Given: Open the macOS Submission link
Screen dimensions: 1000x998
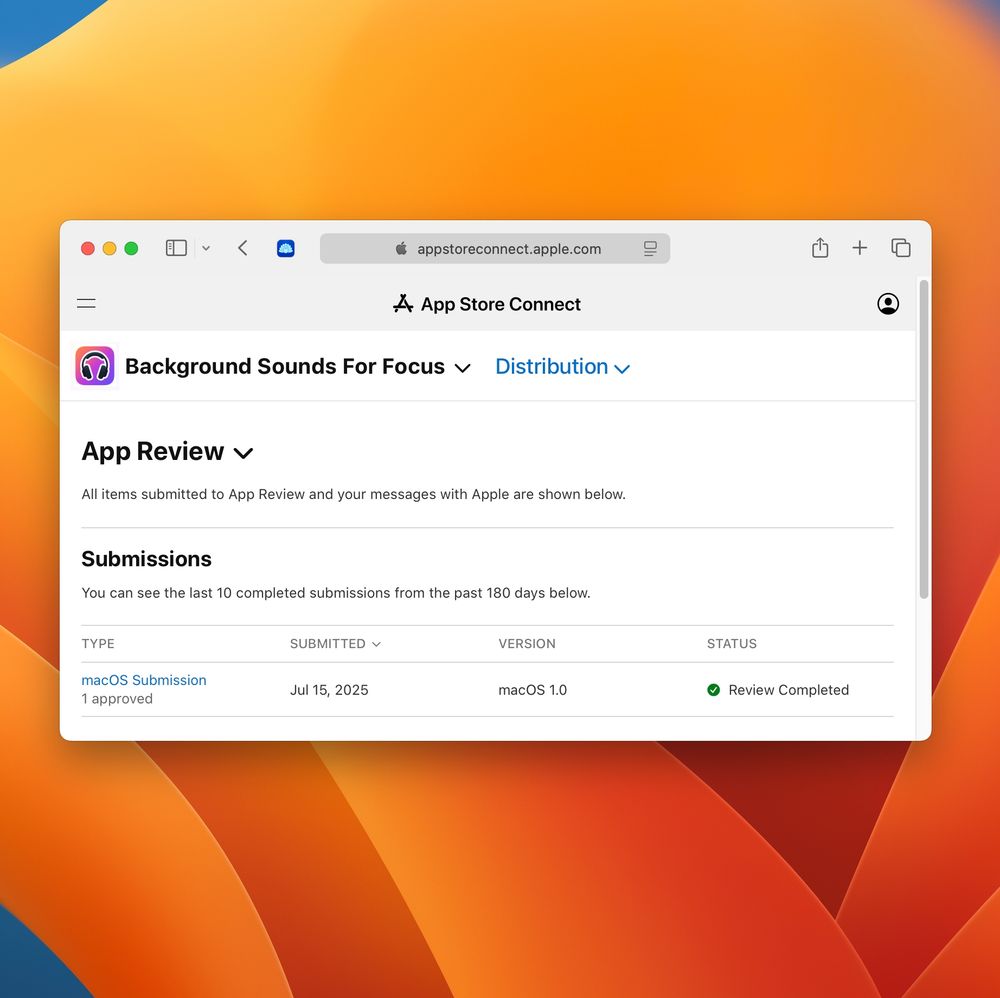Looking at the screenshot, I should [144, 680].
